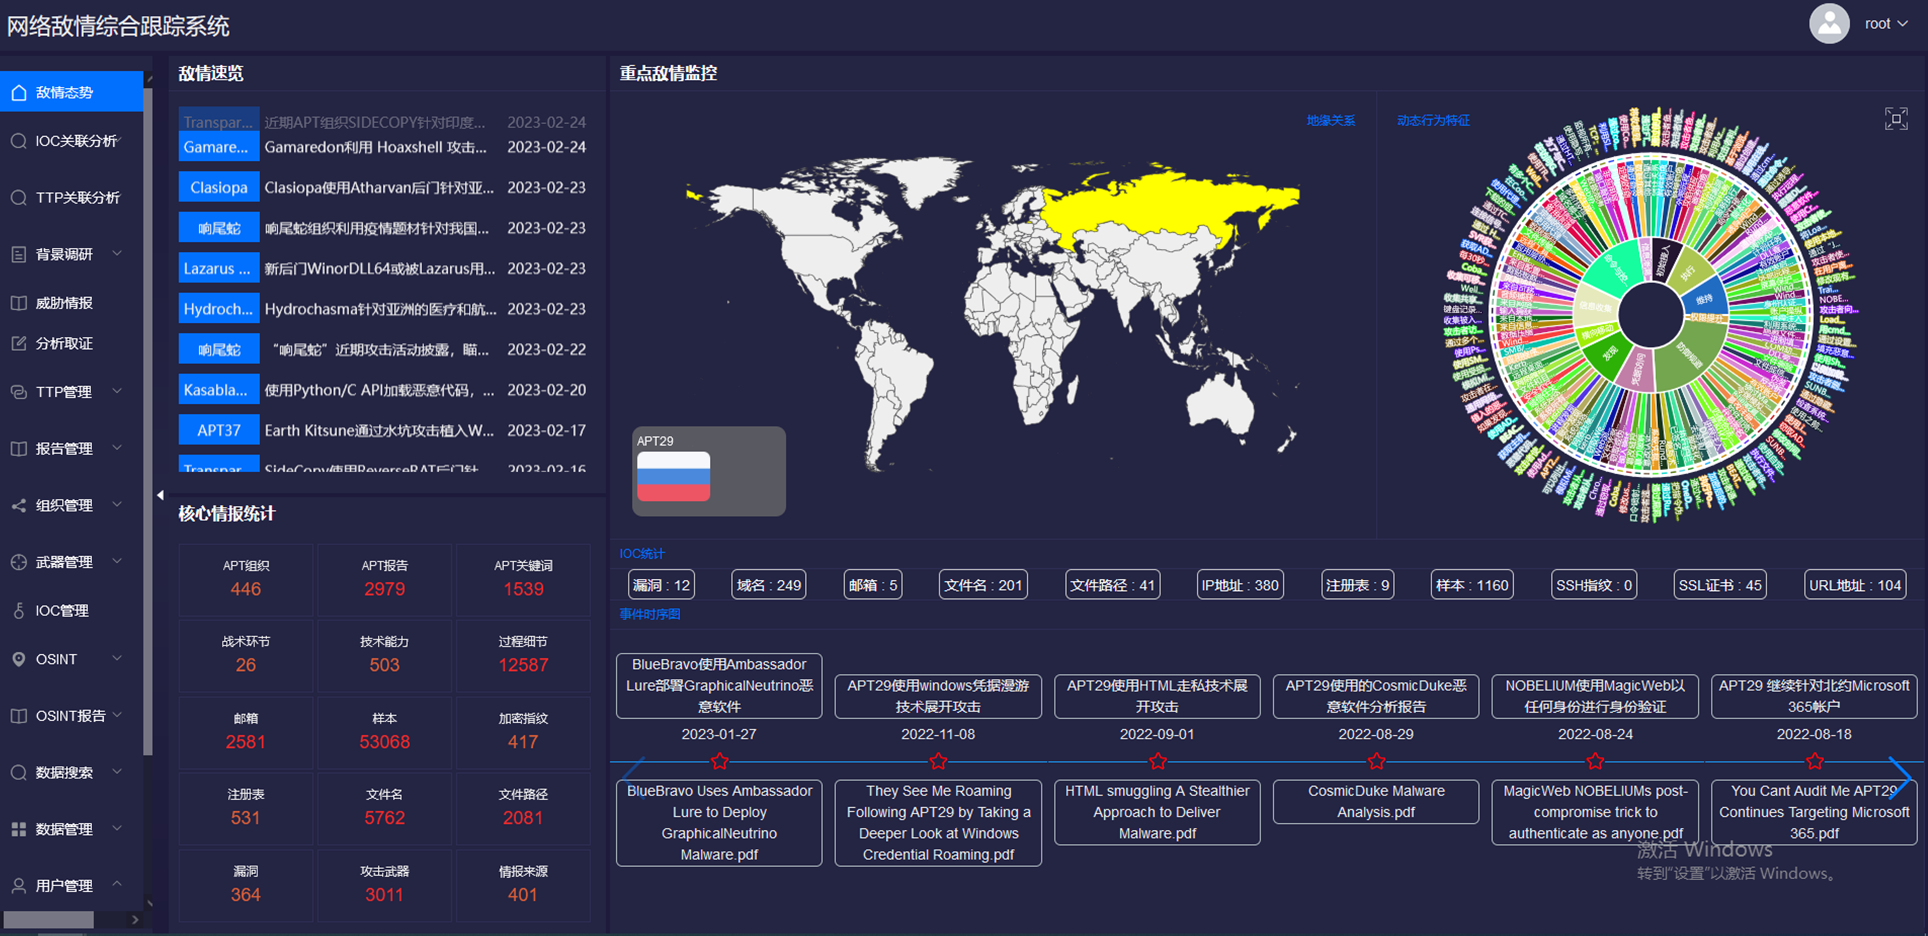The height and width of the screenshot is (936, 1928).
Task: Open the root user avatar icon
Action: [1829, 23]
